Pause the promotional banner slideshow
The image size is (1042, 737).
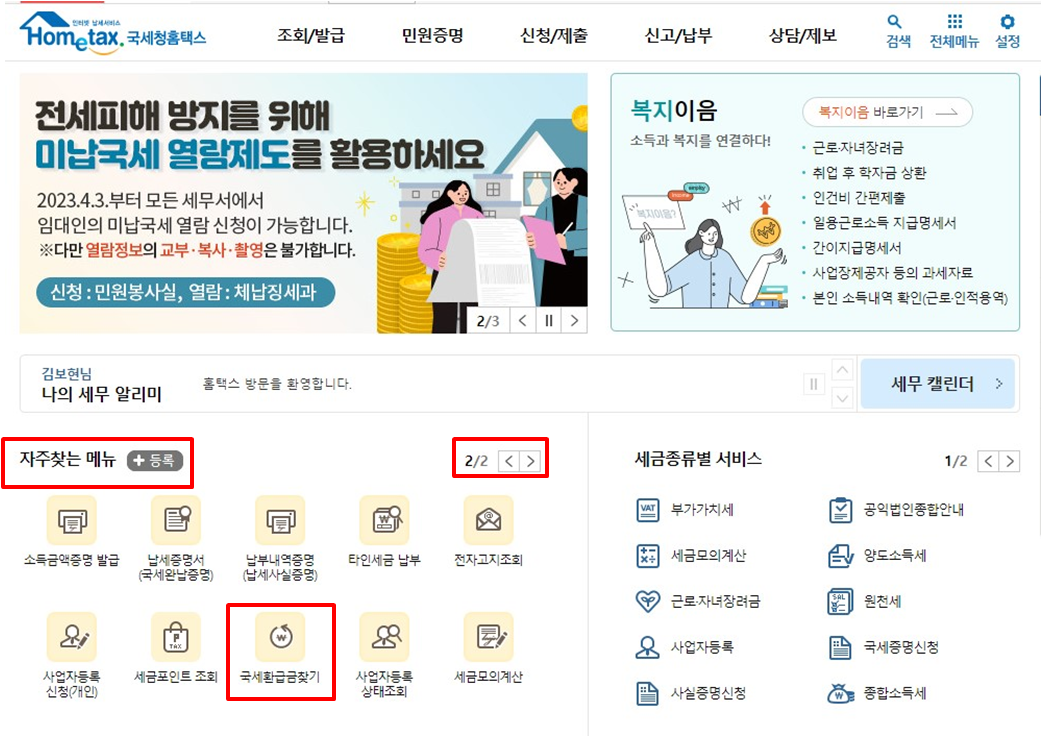coord(549,320)
